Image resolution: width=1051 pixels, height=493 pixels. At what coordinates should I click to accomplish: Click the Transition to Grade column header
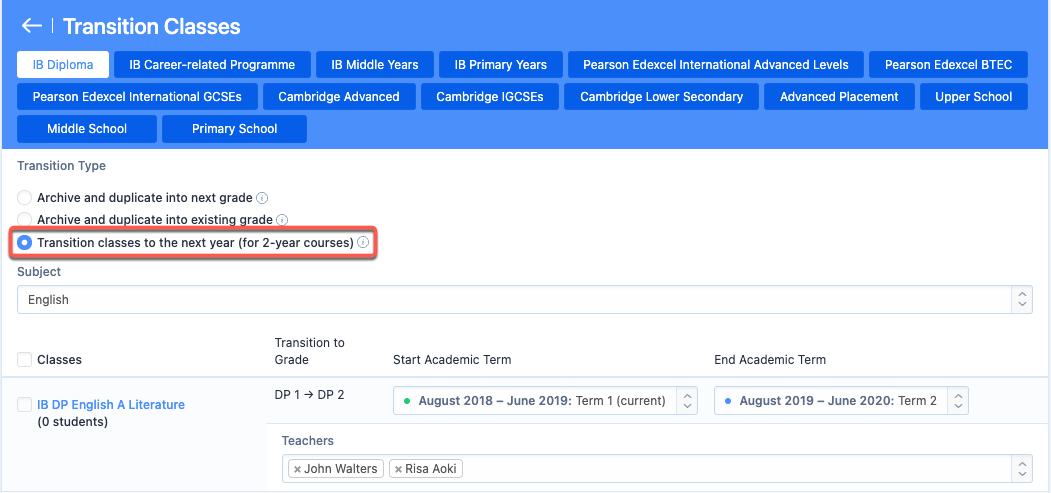310,351
